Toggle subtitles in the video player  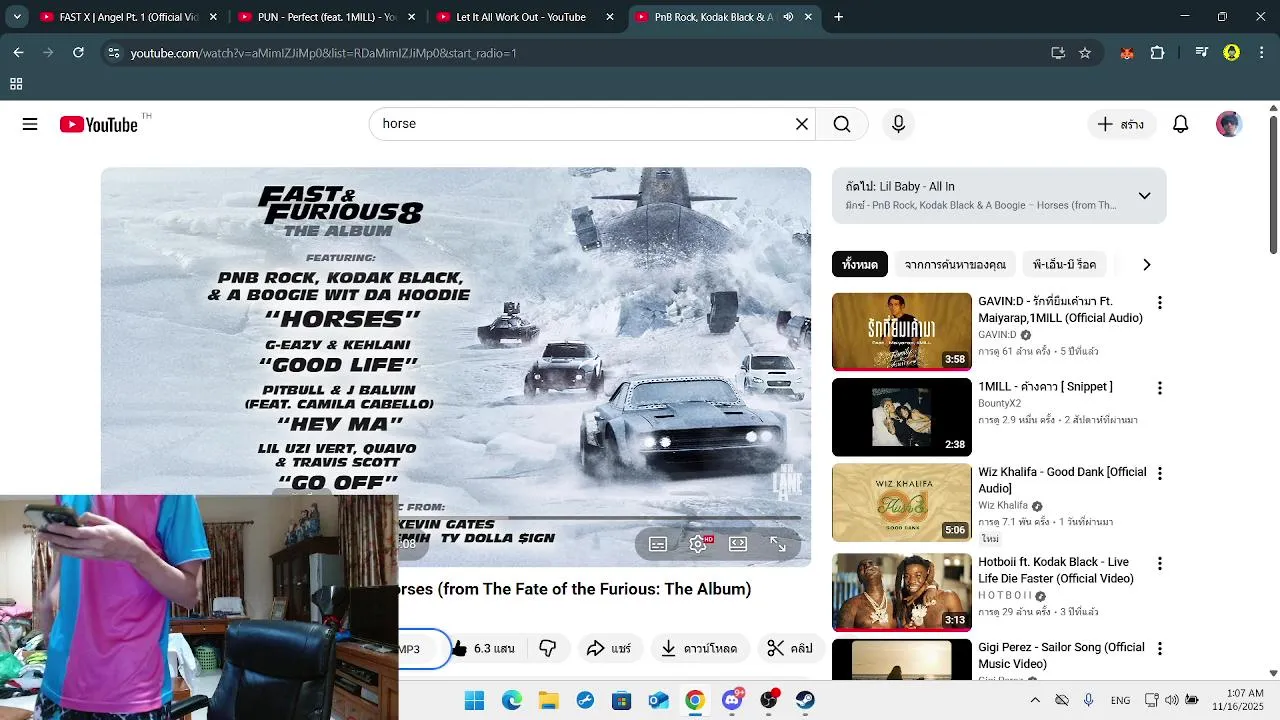658,544
